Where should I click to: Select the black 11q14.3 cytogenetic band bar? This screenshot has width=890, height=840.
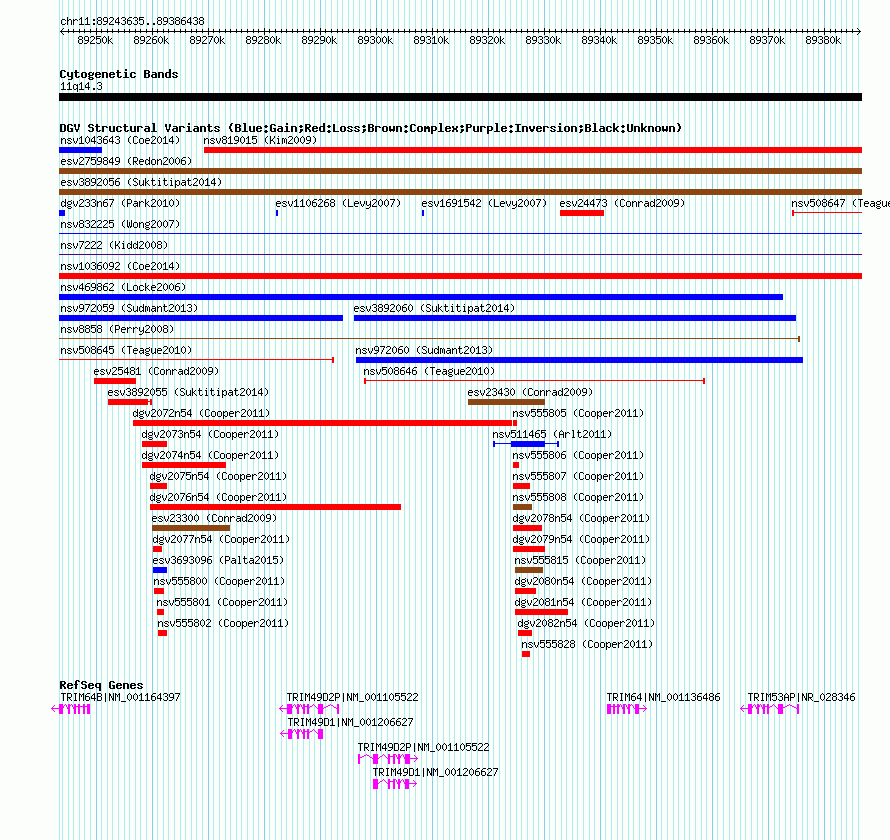[x=460, y=97]
